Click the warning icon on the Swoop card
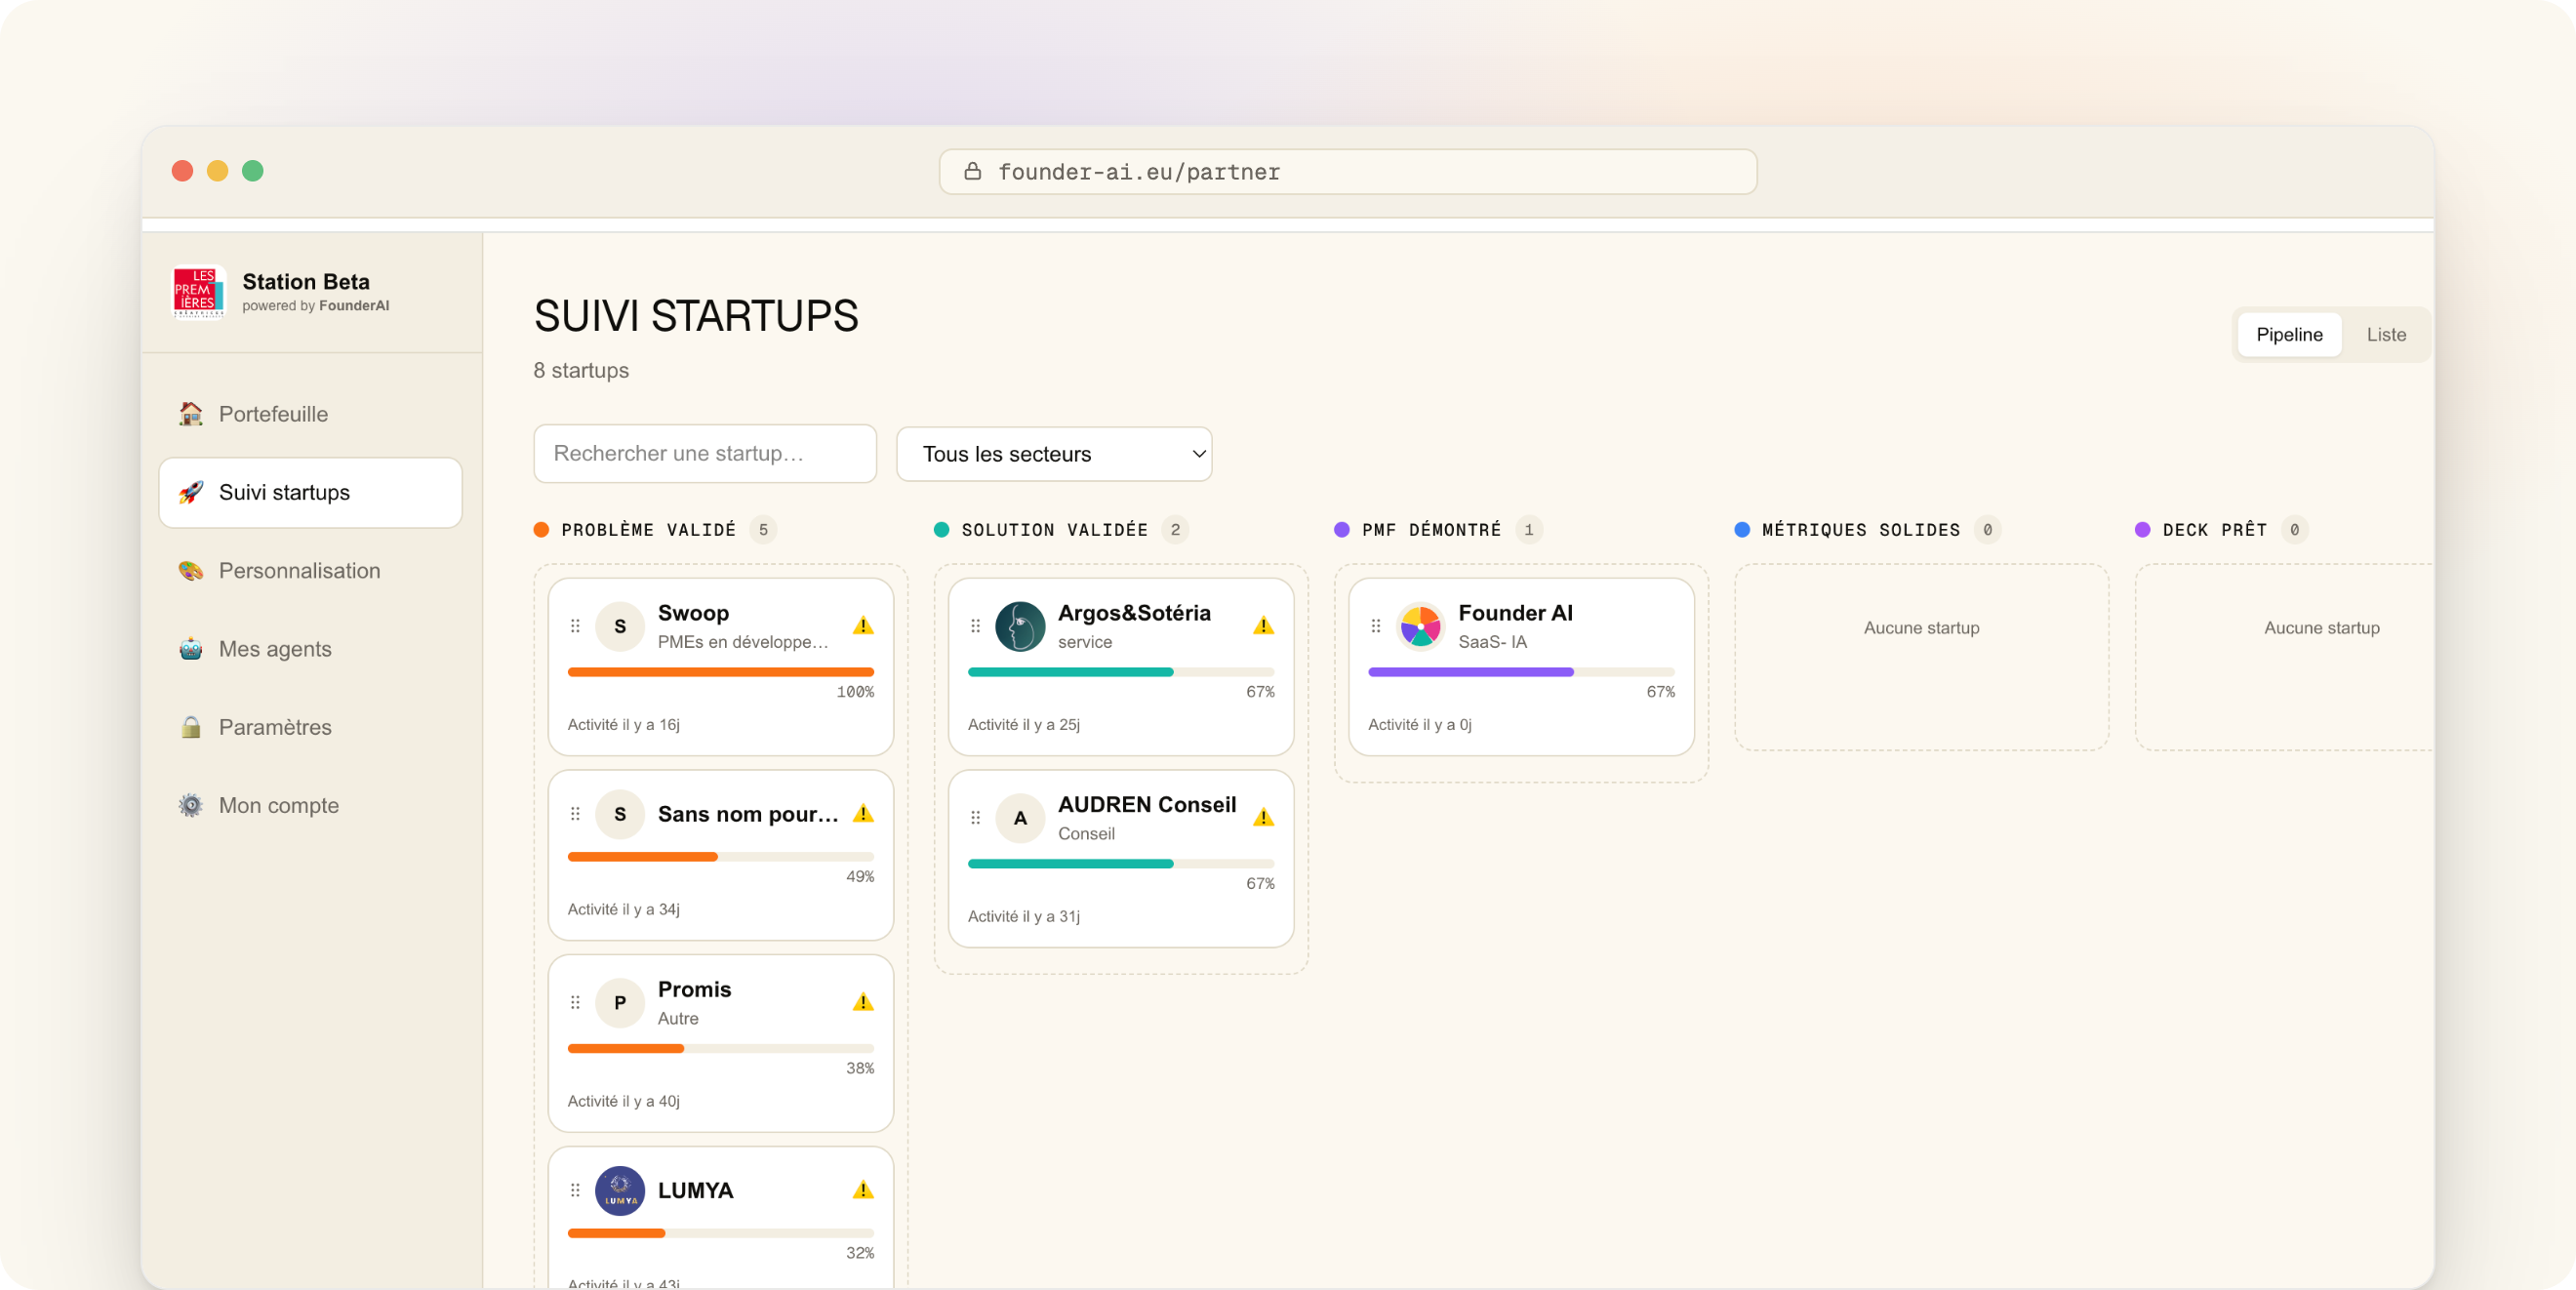The height and width of the screenshot is (1290, 2576). 863,626
